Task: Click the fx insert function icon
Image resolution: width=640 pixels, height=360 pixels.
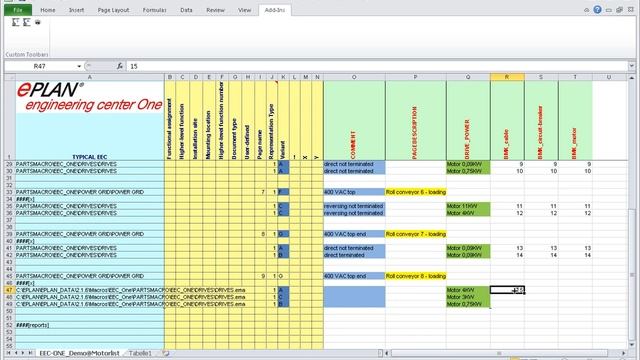Action: [x=120, y=66]
